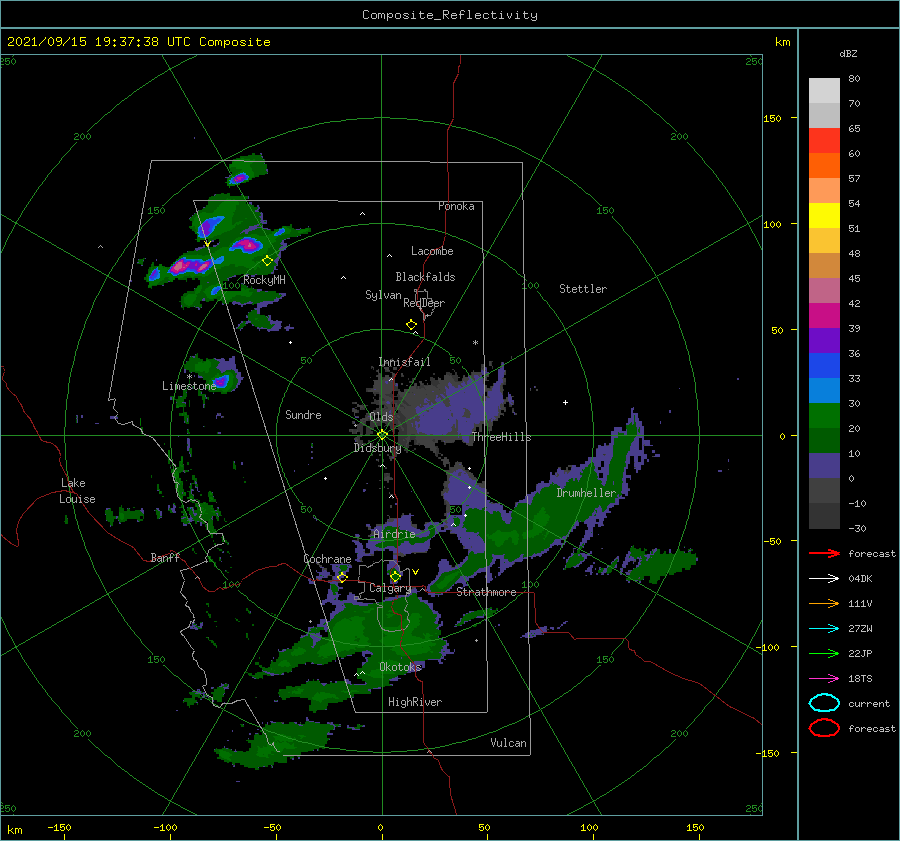Viewport: 900px width, 841px height.
Task: Click the Sylvan label
Action: 383,295
